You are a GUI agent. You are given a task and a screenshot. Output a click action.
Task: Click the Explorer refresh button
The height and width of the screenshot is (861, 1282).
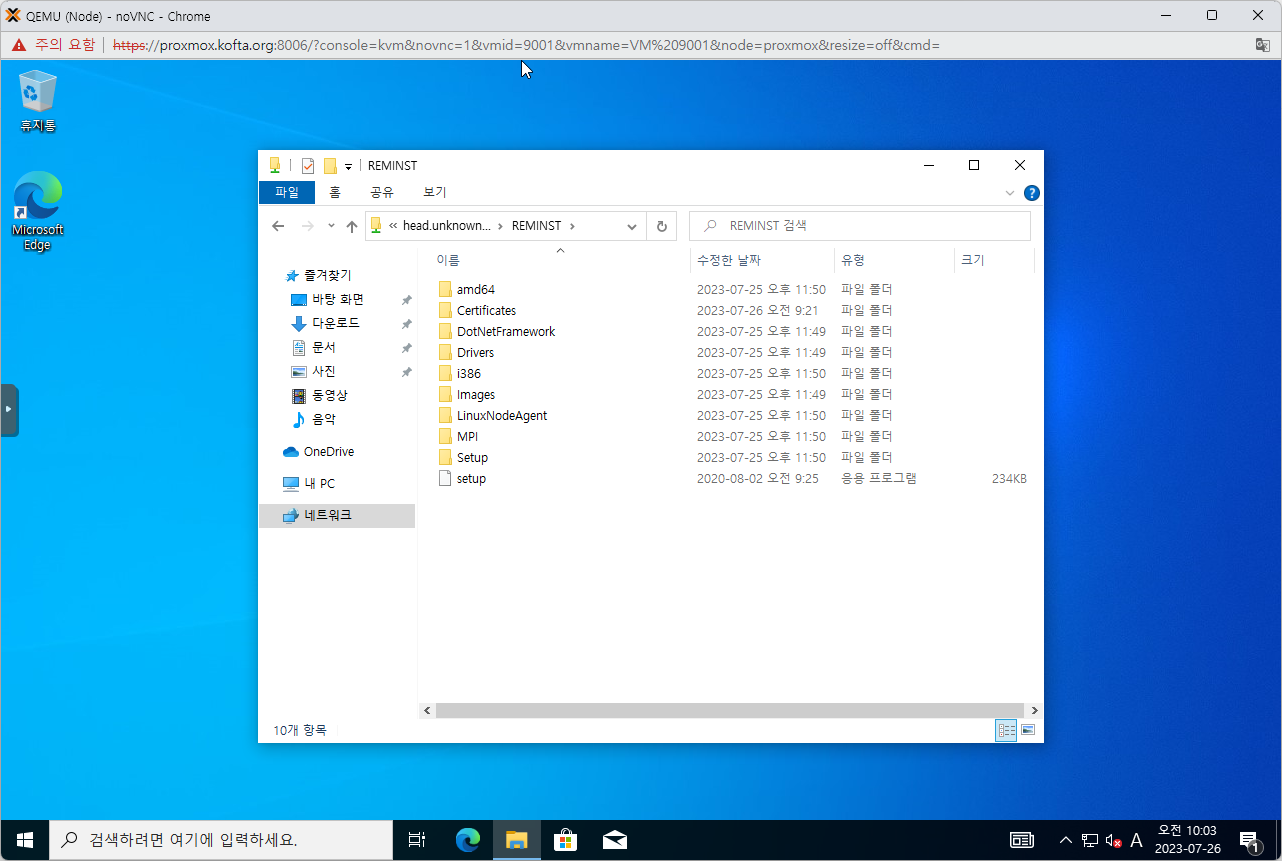[661, 226]
